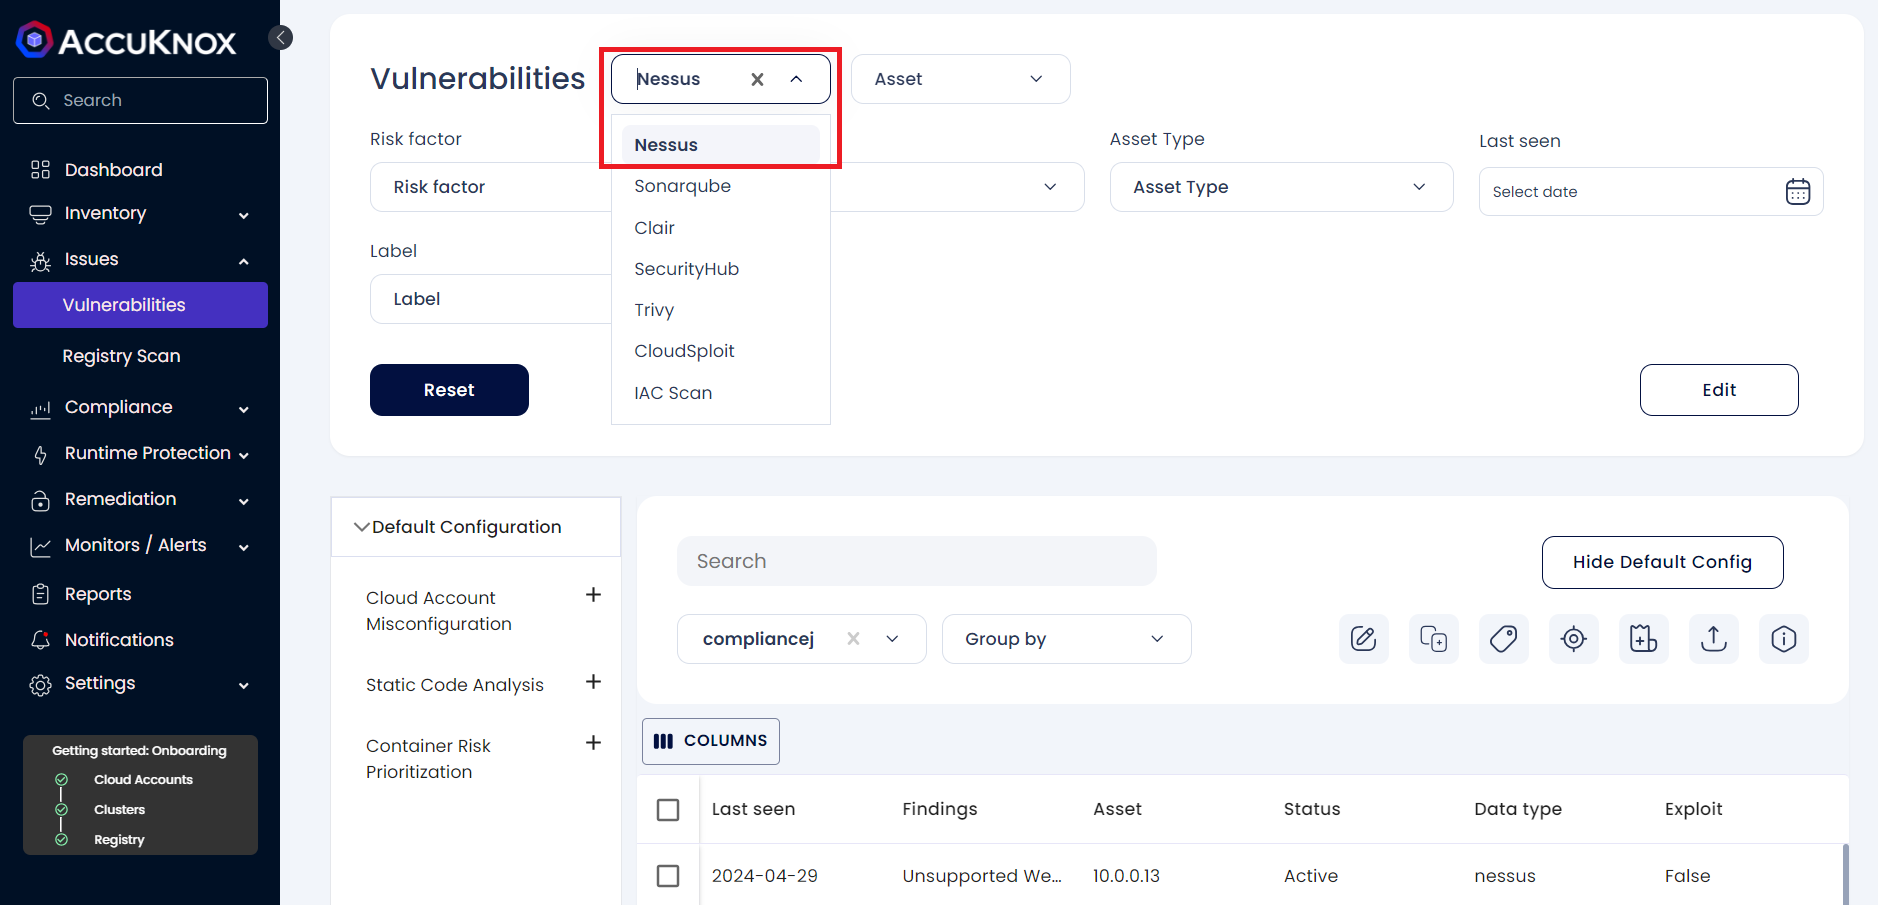This screenshot has height=905, width=1878.
Task: Collapse the Issues menu chevron
Action: [x=244, y=261]
